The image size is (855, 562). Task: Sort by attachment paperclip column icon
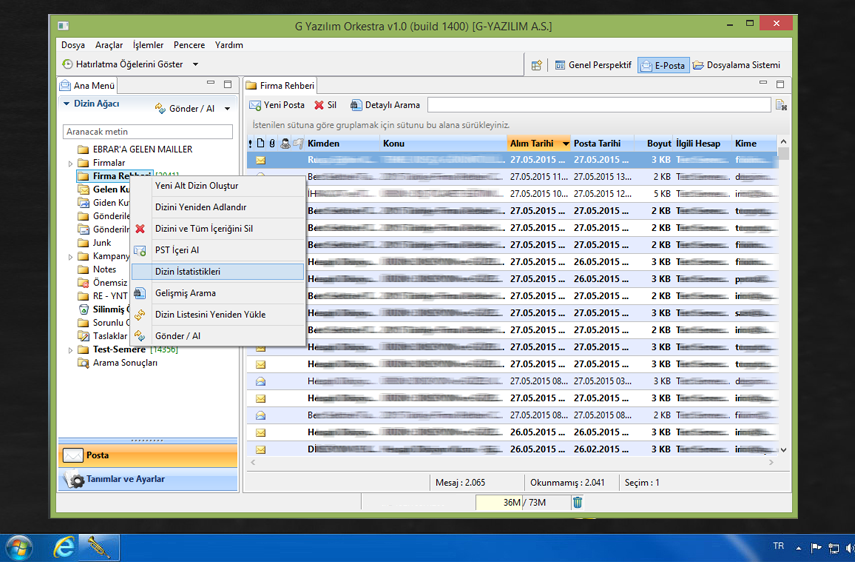tap(272, 143)
